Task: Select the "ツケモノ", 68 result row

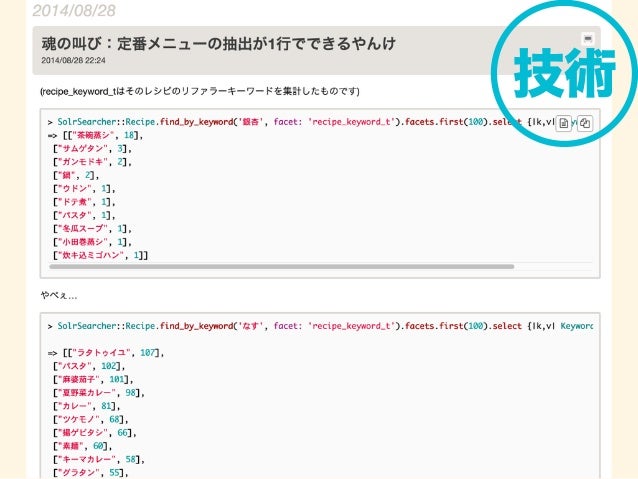Action: tap(91, 420)
